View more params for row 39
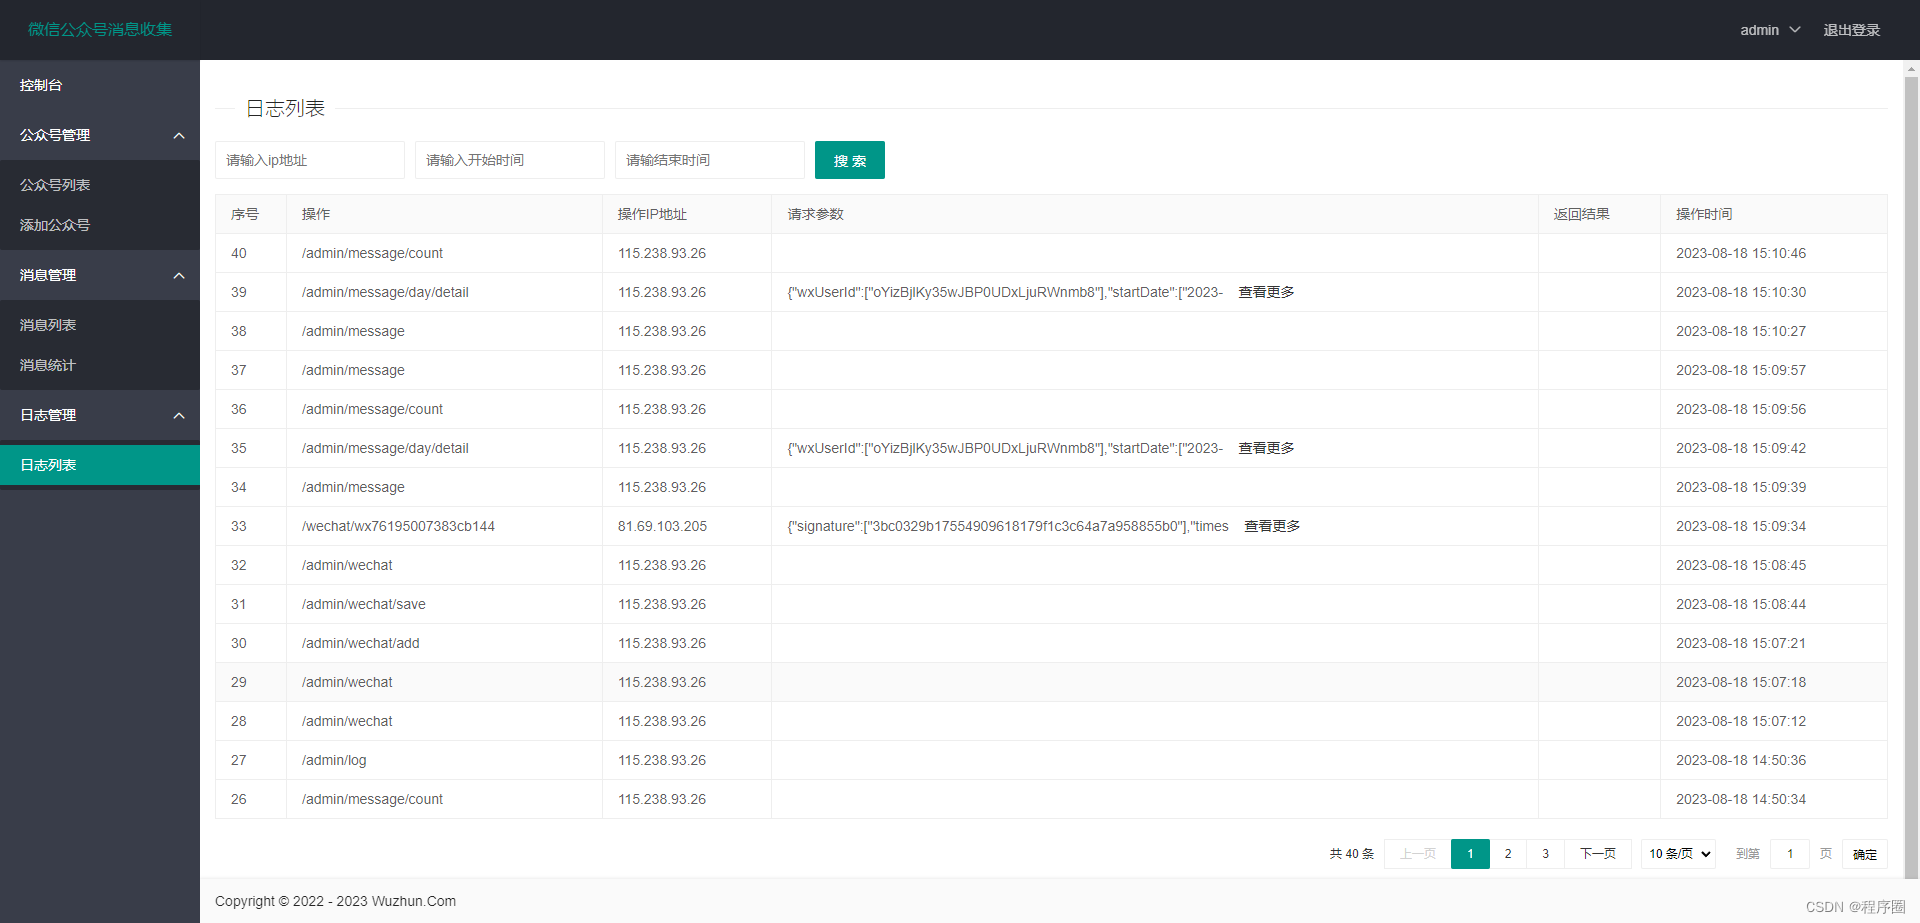 coord(1266,292)
